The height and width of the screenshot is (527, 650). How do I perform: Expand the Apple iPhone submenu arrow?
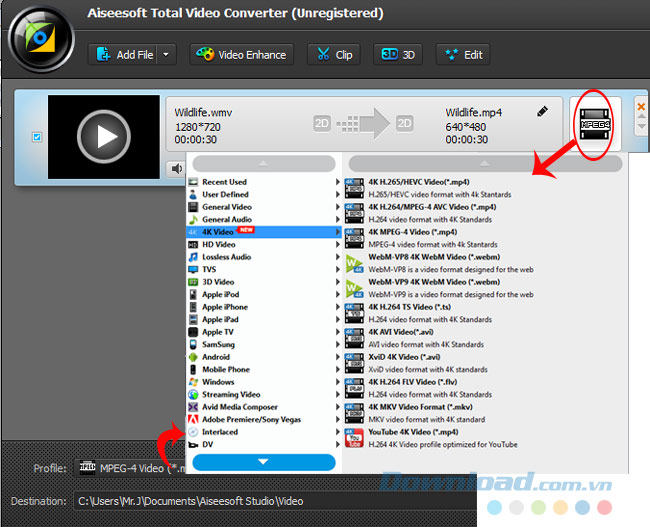(338, 307)
